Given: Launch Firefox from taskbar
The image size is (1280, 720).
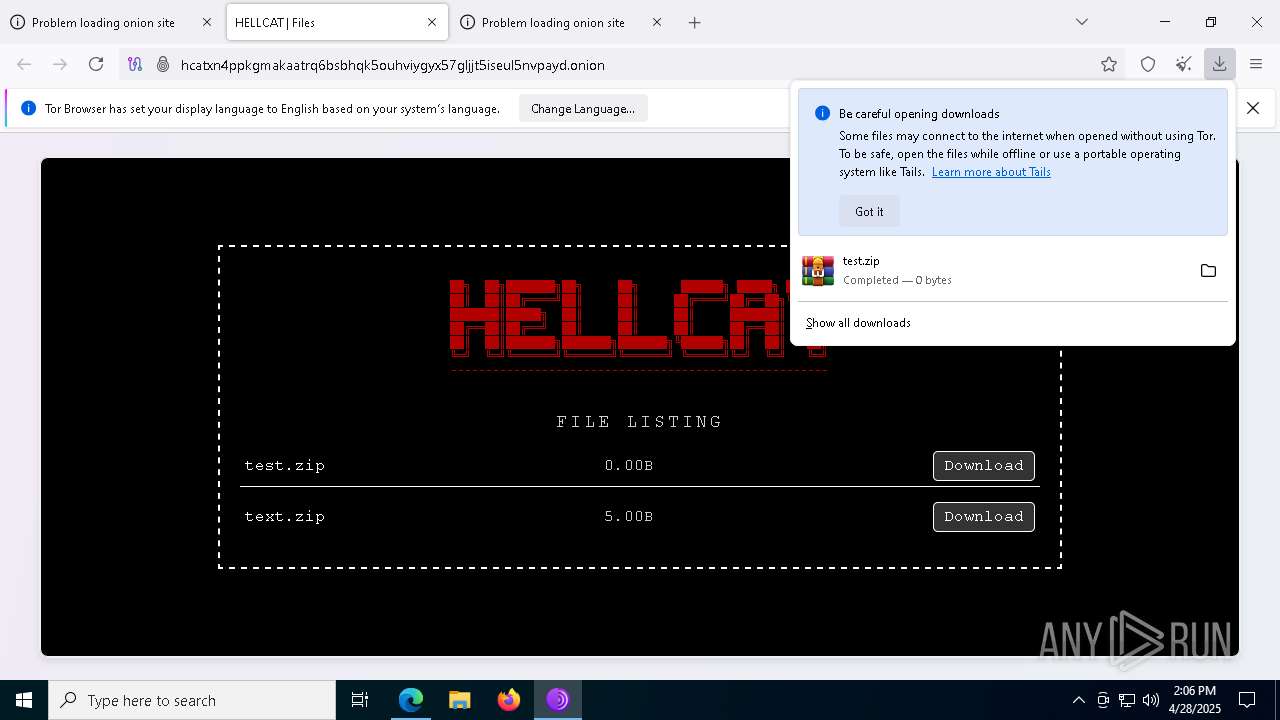Looking at the screenshot, I should pos(509,700).
